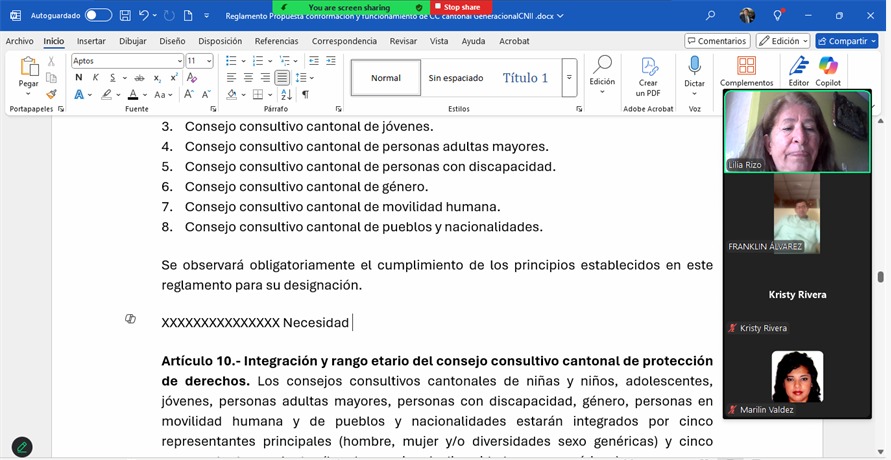The height and width of the screenshot is (460, 891).
Task: Increase paragraph indent
Action: [331, 61]
